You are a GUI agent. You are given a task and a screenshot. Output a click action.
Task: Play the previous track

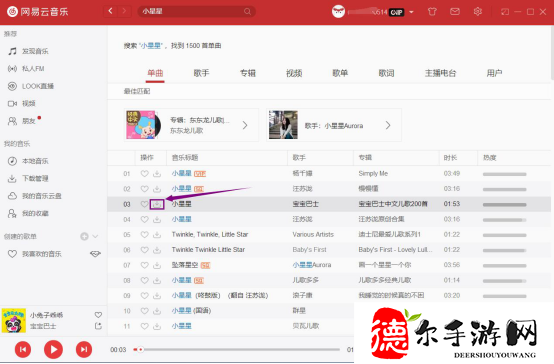23,350
